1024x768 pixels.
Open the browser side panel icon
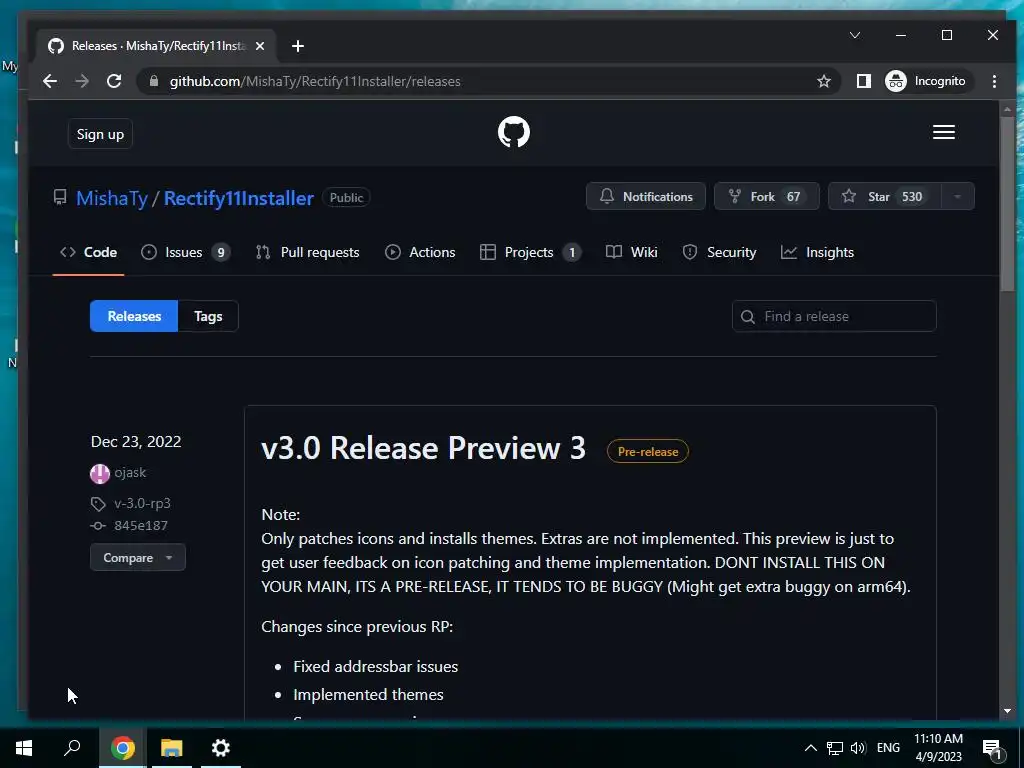(863, 81)
